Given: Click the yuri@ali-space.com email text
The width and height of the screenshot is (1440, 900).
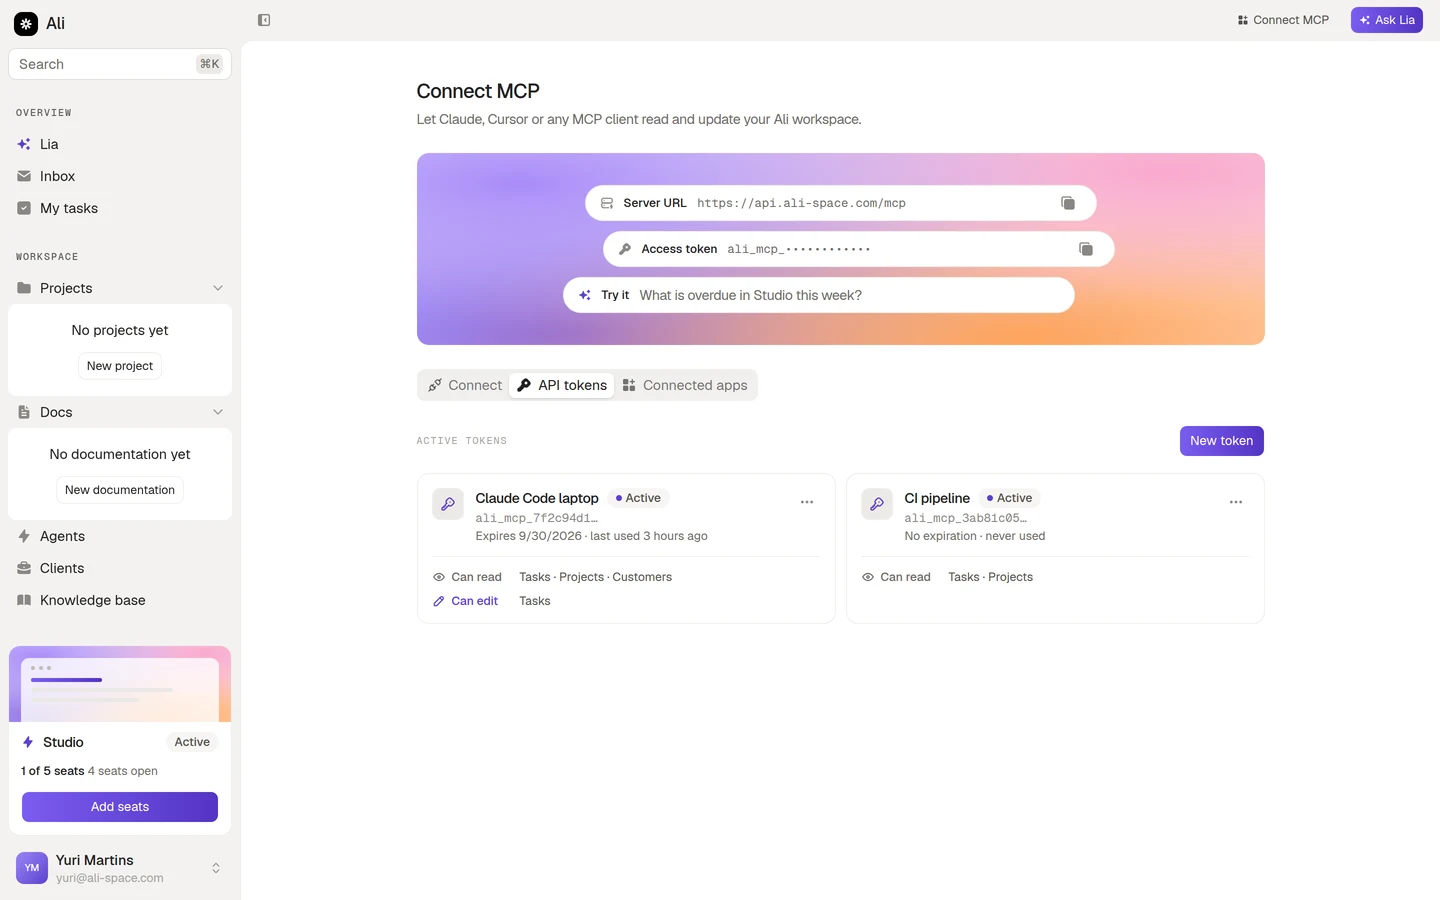Looking at the screenshot, I should (x=110, y=878).
